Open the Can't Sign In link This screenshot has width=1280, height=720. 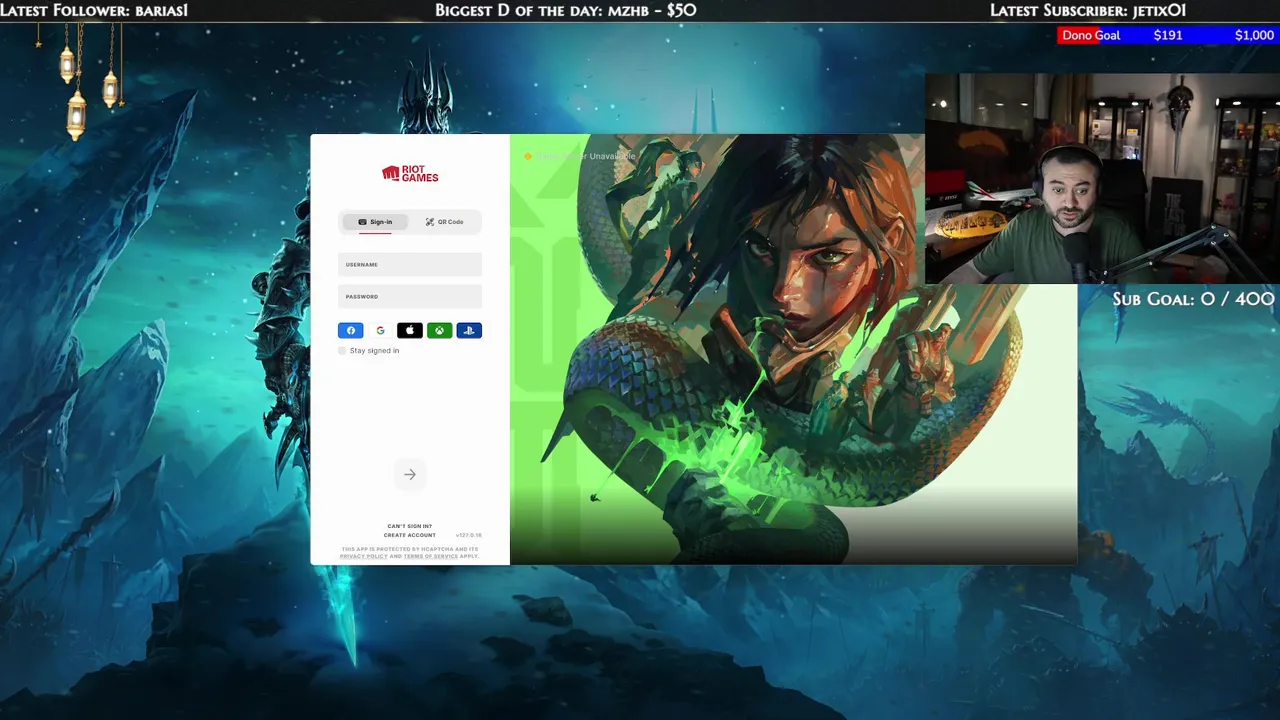[410, 526]
